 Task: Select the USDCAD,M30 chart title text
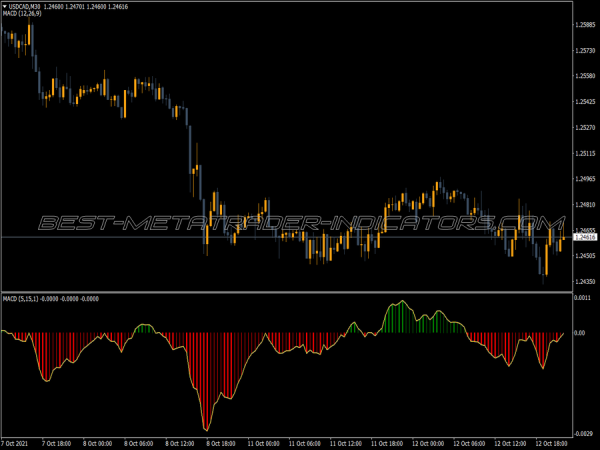tap(24, 7)
